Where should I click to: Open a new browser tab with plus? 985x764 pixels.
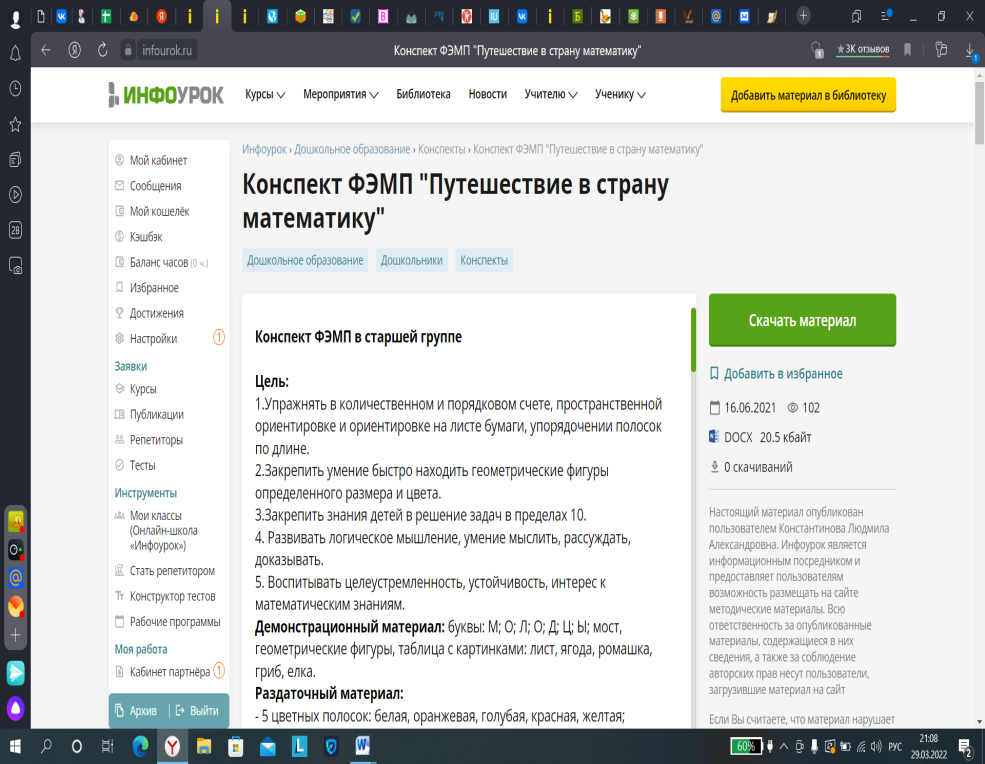803,16
